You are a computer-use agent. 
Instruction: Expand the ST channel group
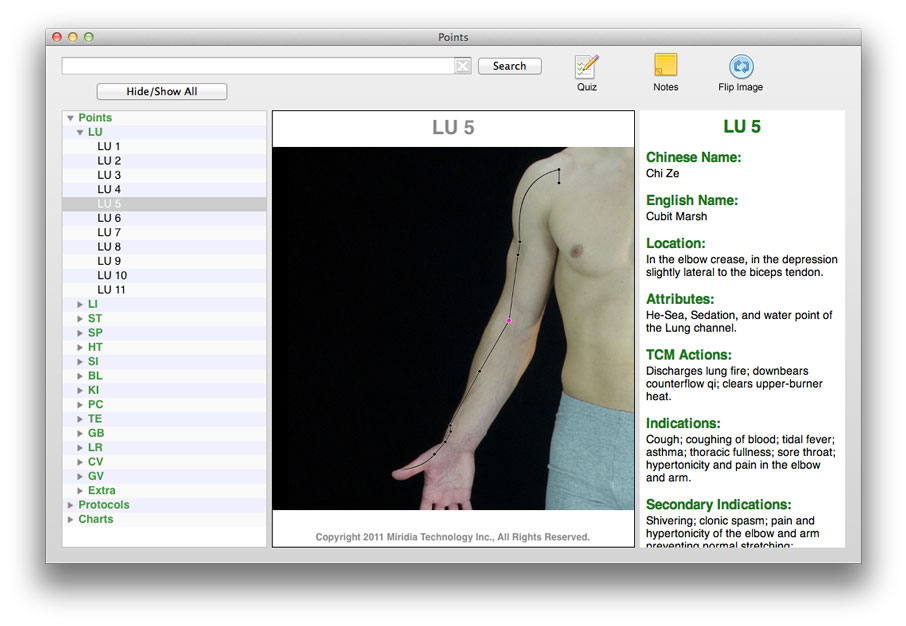click(80, 319)
